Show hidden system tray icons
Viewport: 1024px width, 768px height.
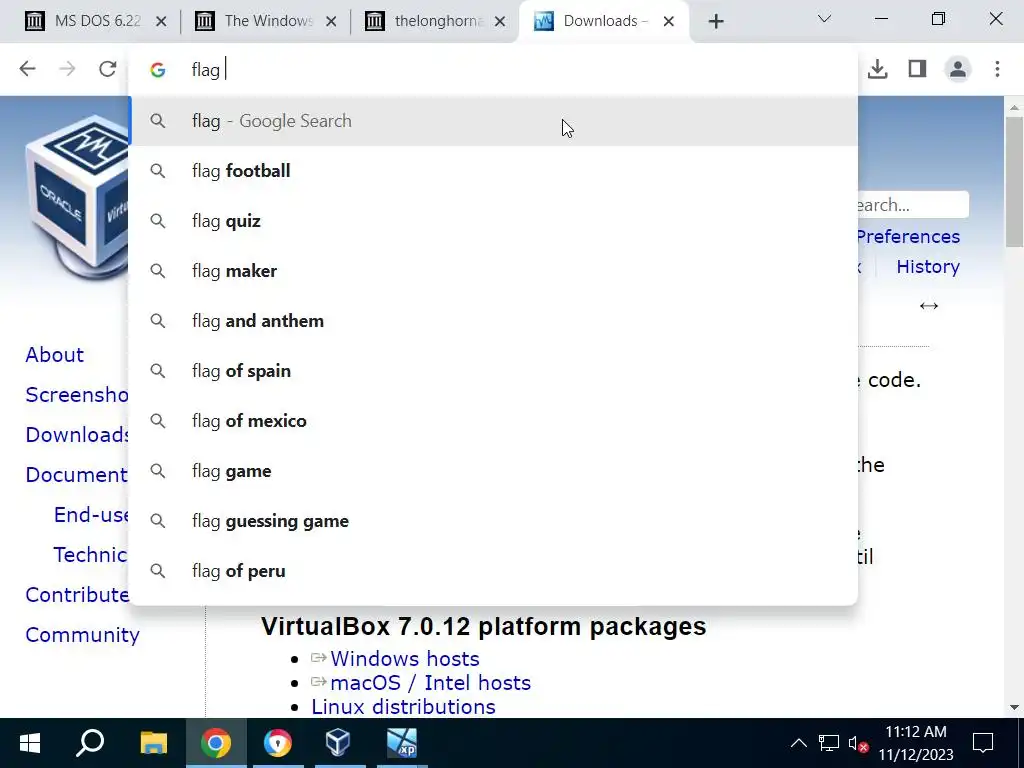tap(798, 743)
